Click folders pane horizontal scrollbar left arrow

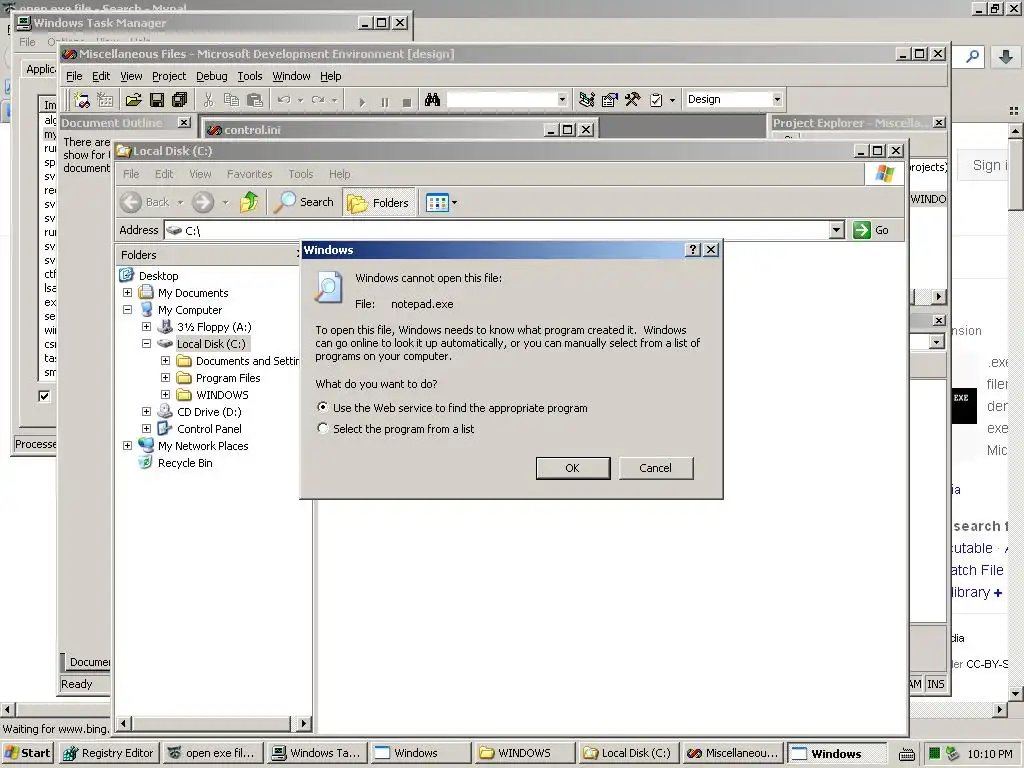(x=123, y=723)
